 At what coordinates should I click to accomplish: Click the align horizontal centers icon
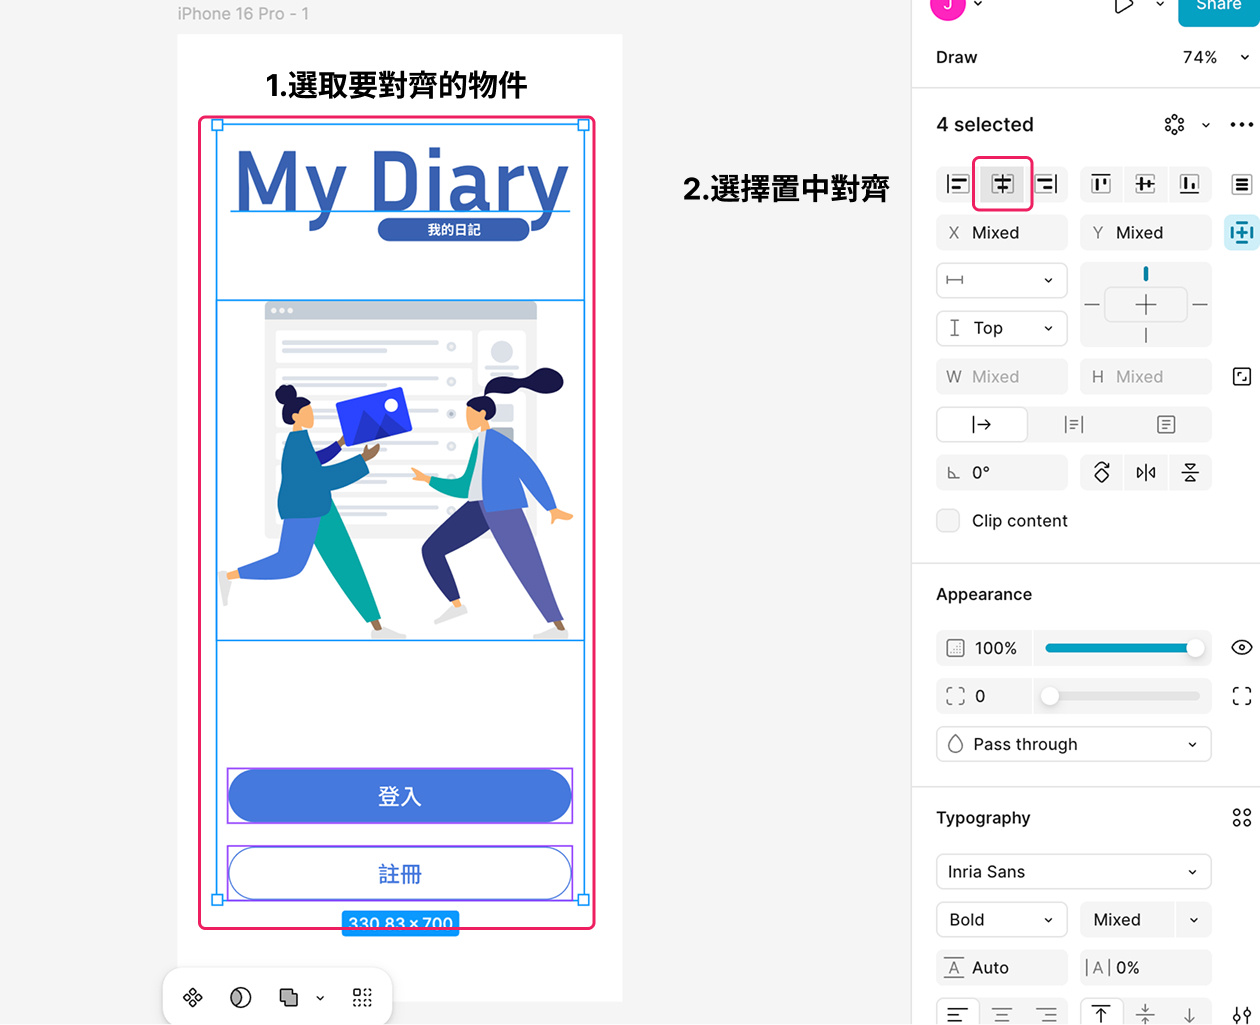click(x=1002, y=184)
